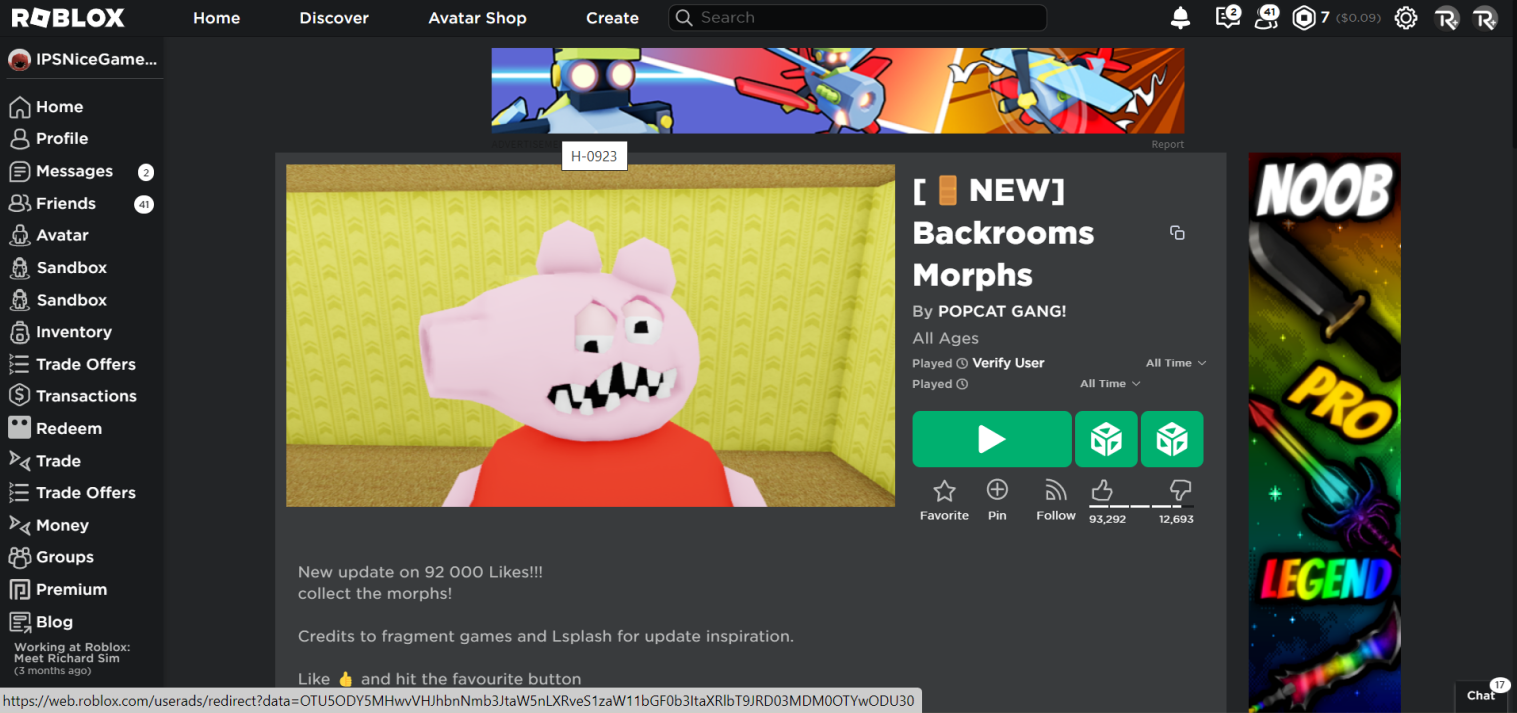The height and width of the screenshot is (713, 1517).
Task: Give the game a thumbs down
Action: point(1180,490)
